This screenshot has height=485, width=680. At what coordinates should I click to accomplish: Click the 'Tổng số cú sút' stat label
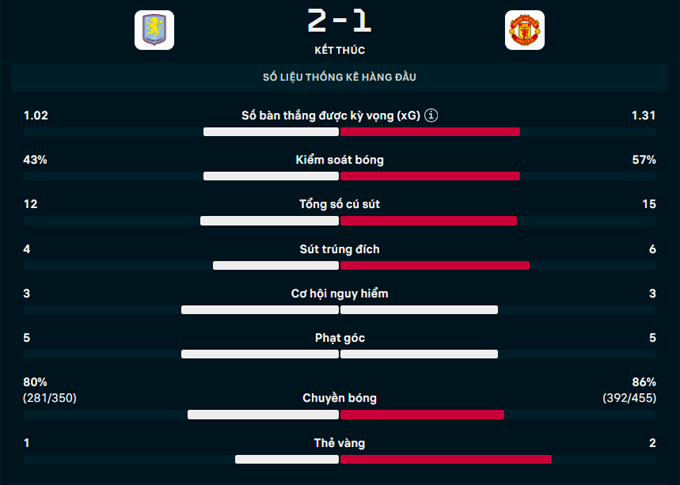(x=339, y=204)
